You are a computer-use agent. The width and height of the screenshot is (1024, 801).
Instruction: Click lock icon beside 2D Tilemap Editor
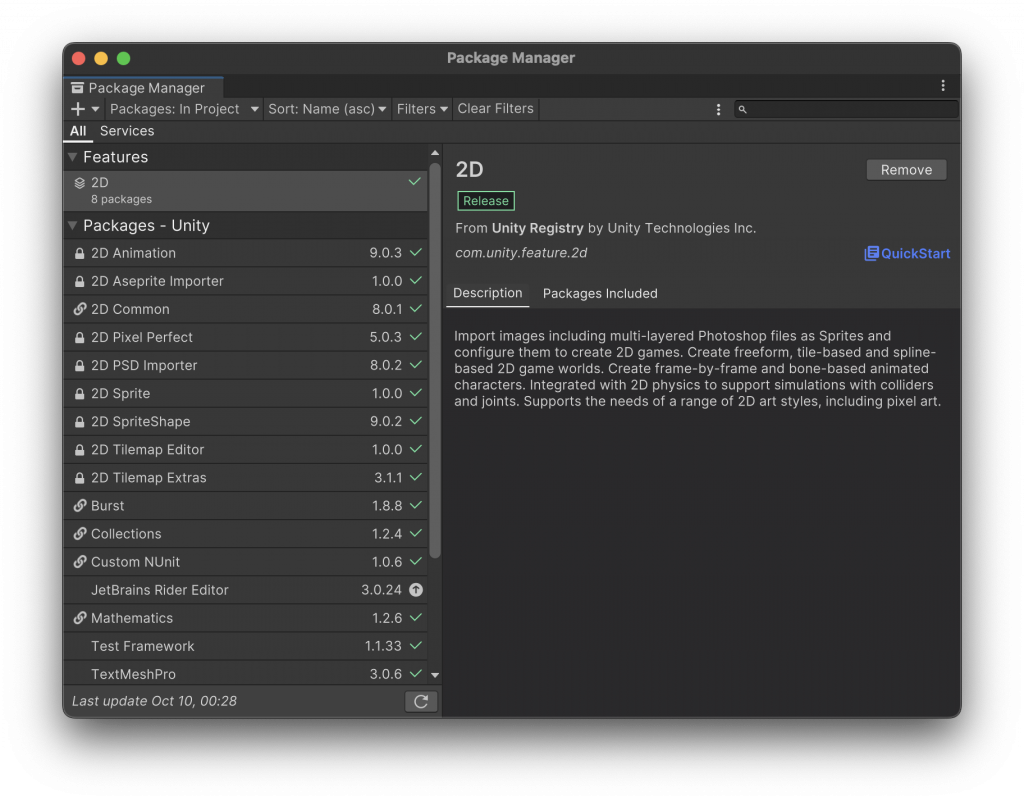80,450
